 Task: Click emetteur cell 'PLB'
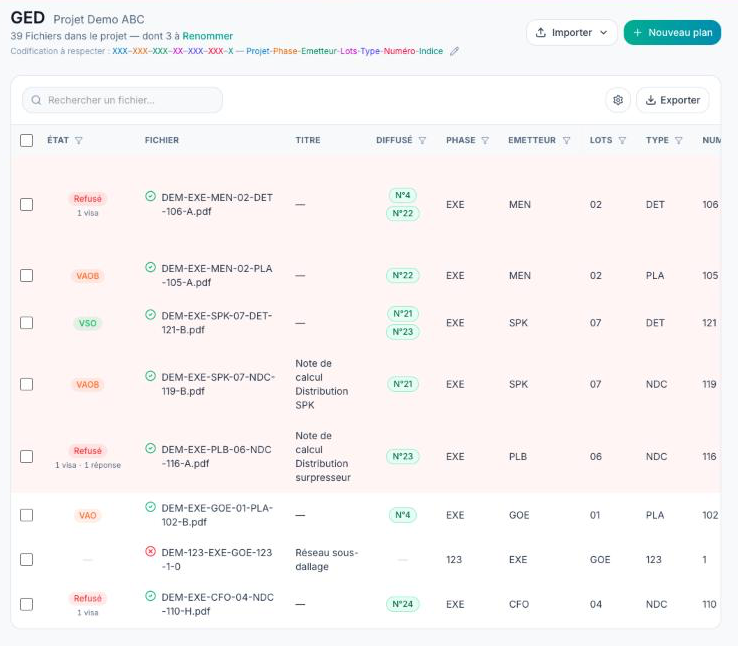click(518, 456)
